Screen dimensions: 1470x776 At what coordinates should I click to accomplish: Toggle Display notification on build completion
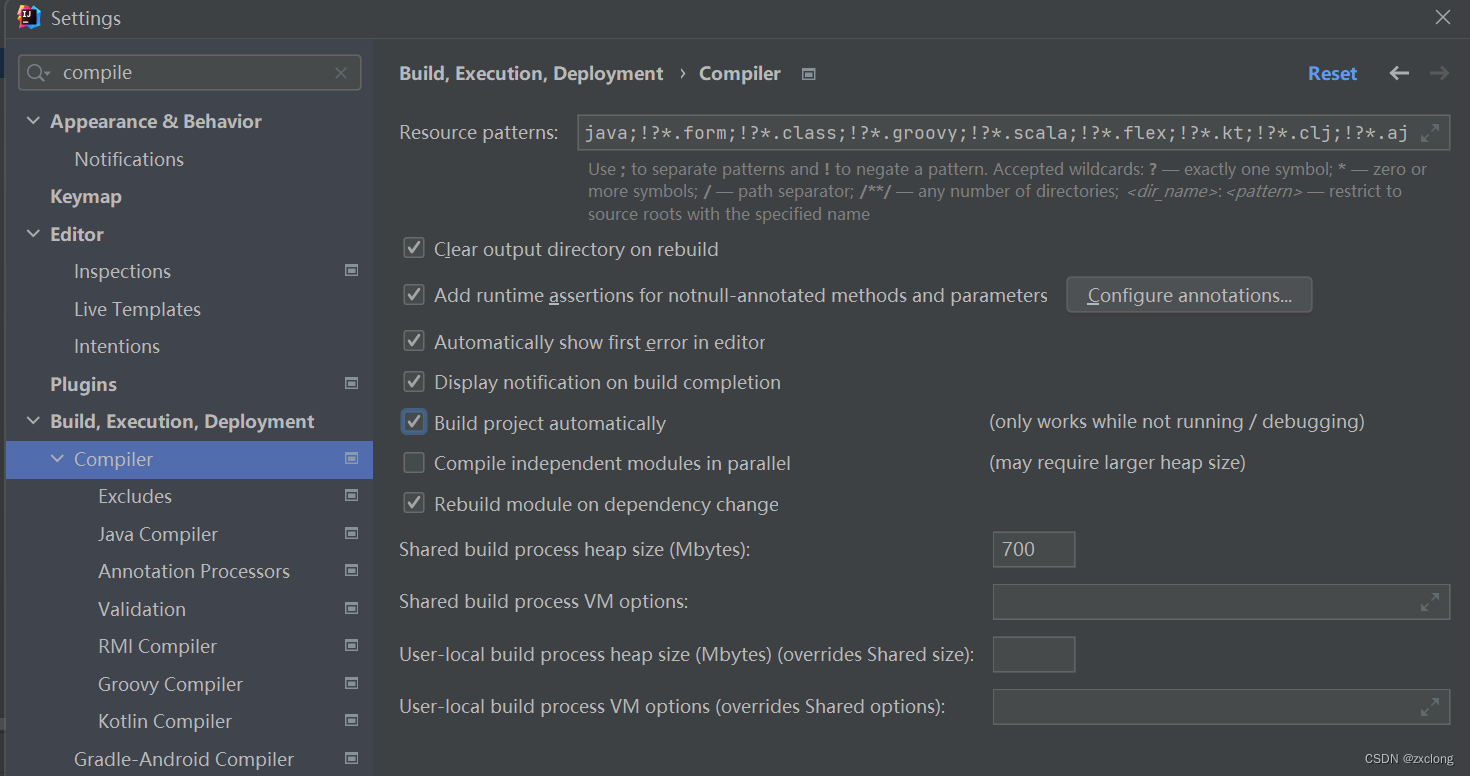[x=413, y=382]
